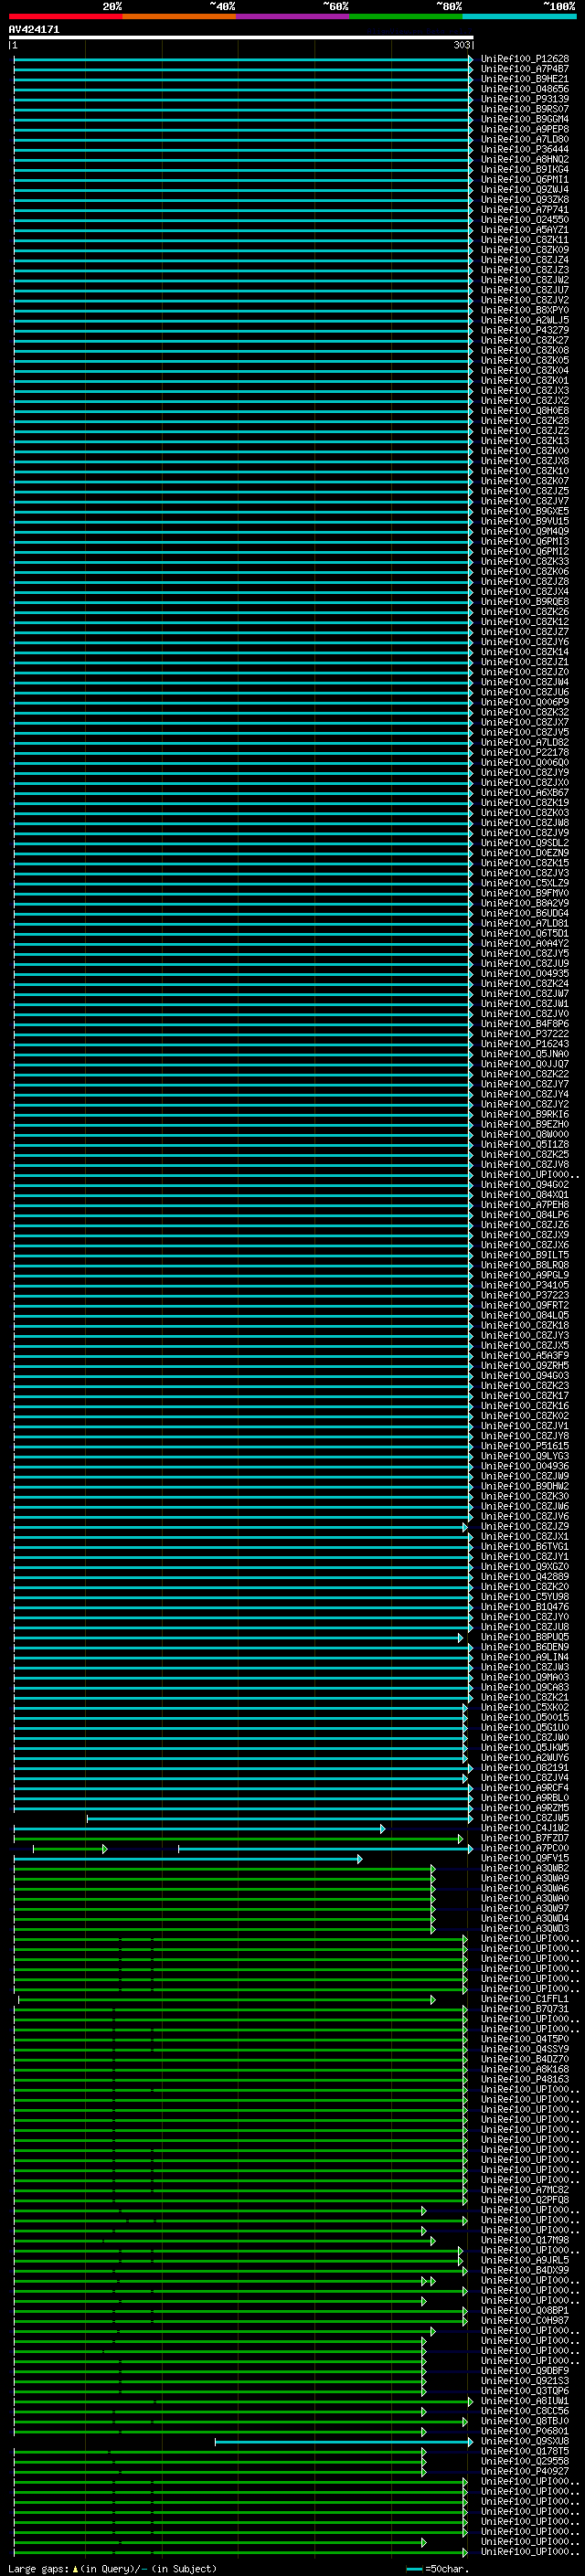This screenshot has width=585, height=2576.
Task: Click the orange ~40% identity legend segment
Action: [x=179, y=16]
